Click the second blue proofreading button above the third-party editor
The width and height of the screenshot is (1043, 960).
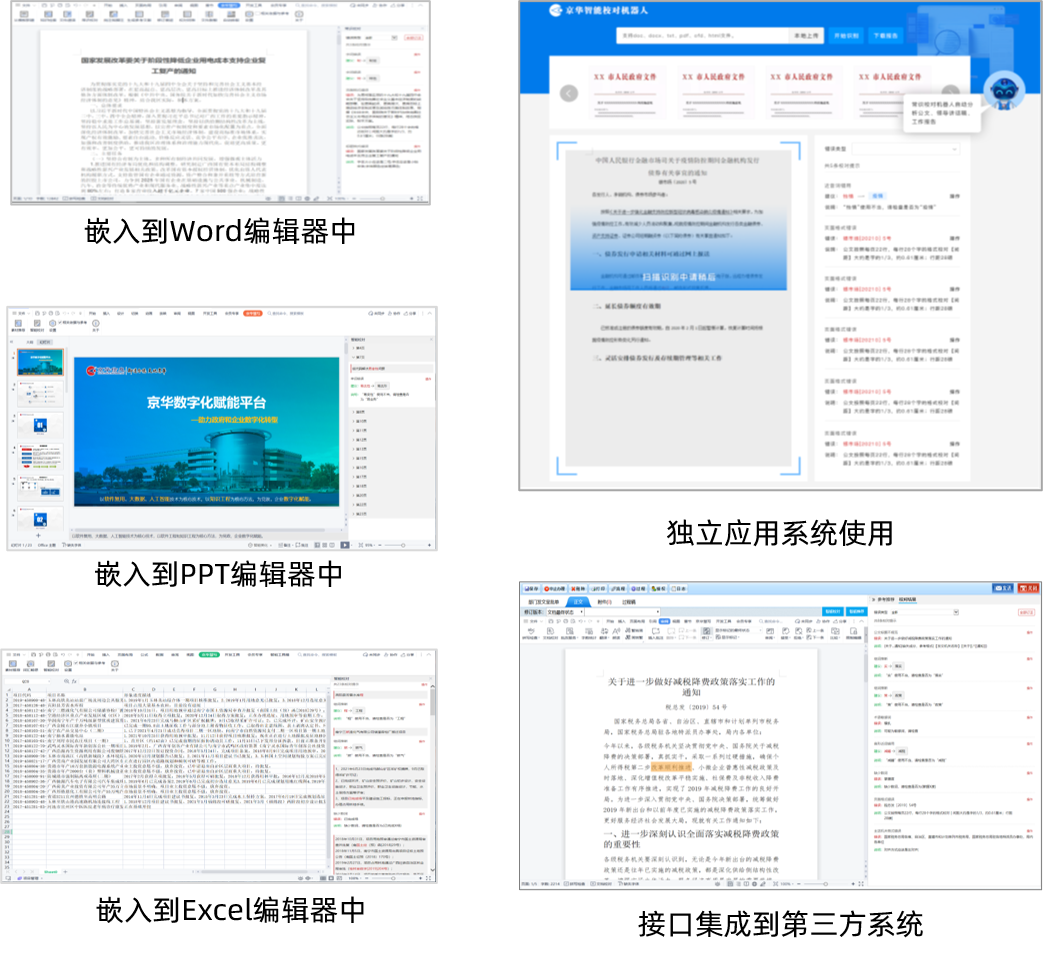(x=857, y=611)
